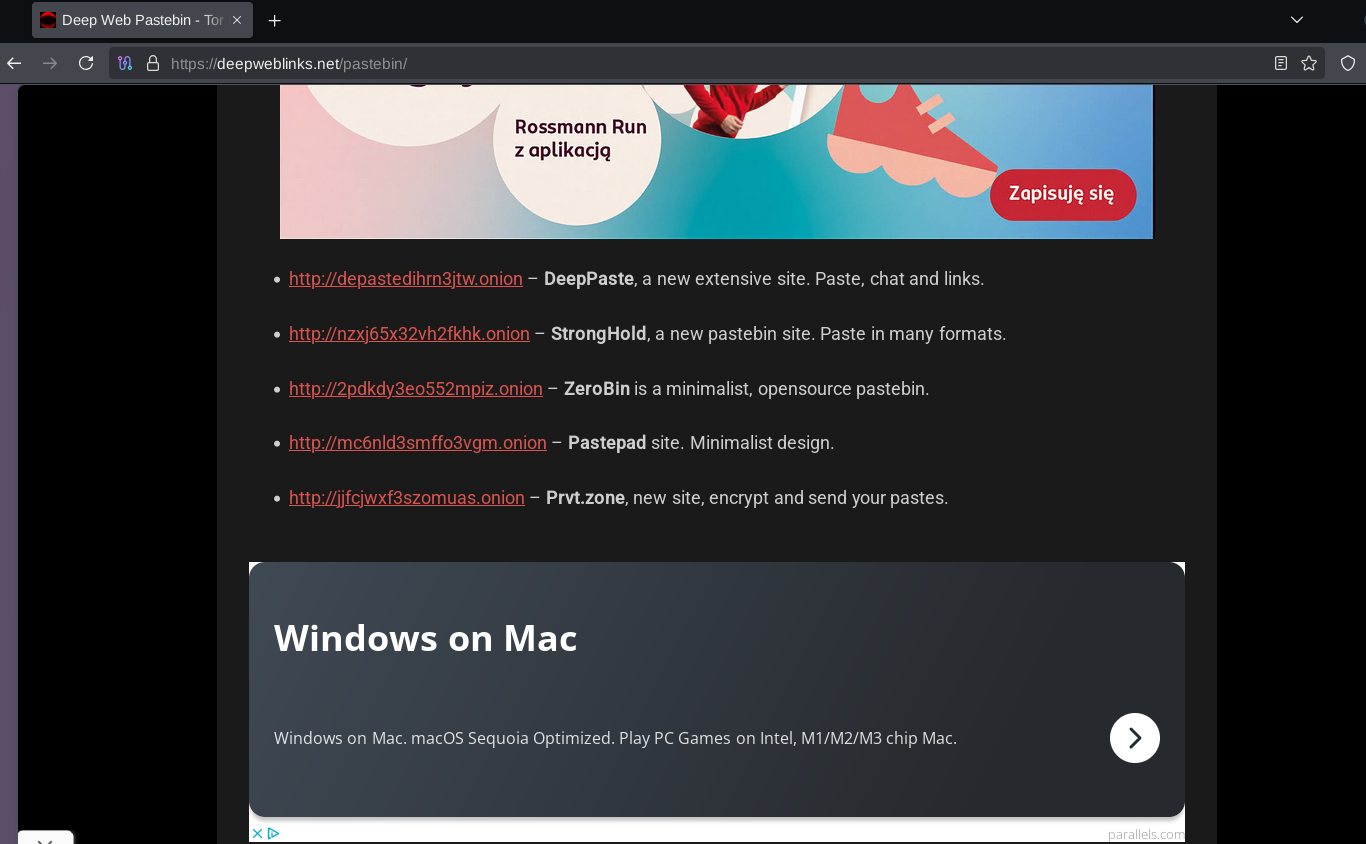Select the Deep Web Pastebin tab

click(x=142, y=20)
